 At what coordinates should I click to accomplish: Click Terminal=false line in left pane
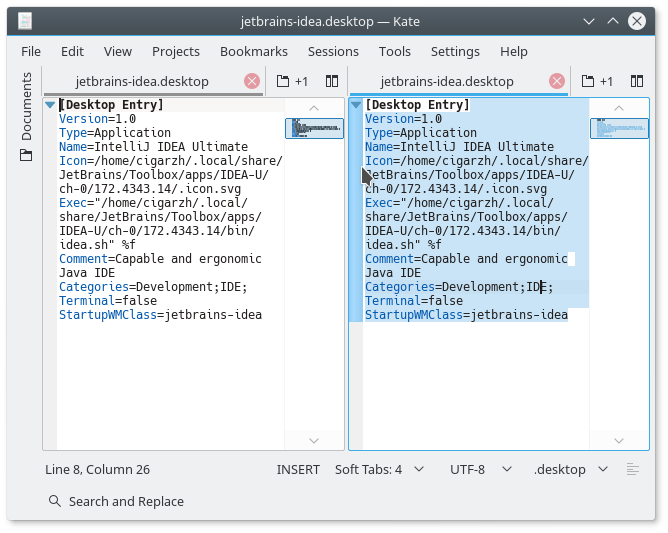108,301
